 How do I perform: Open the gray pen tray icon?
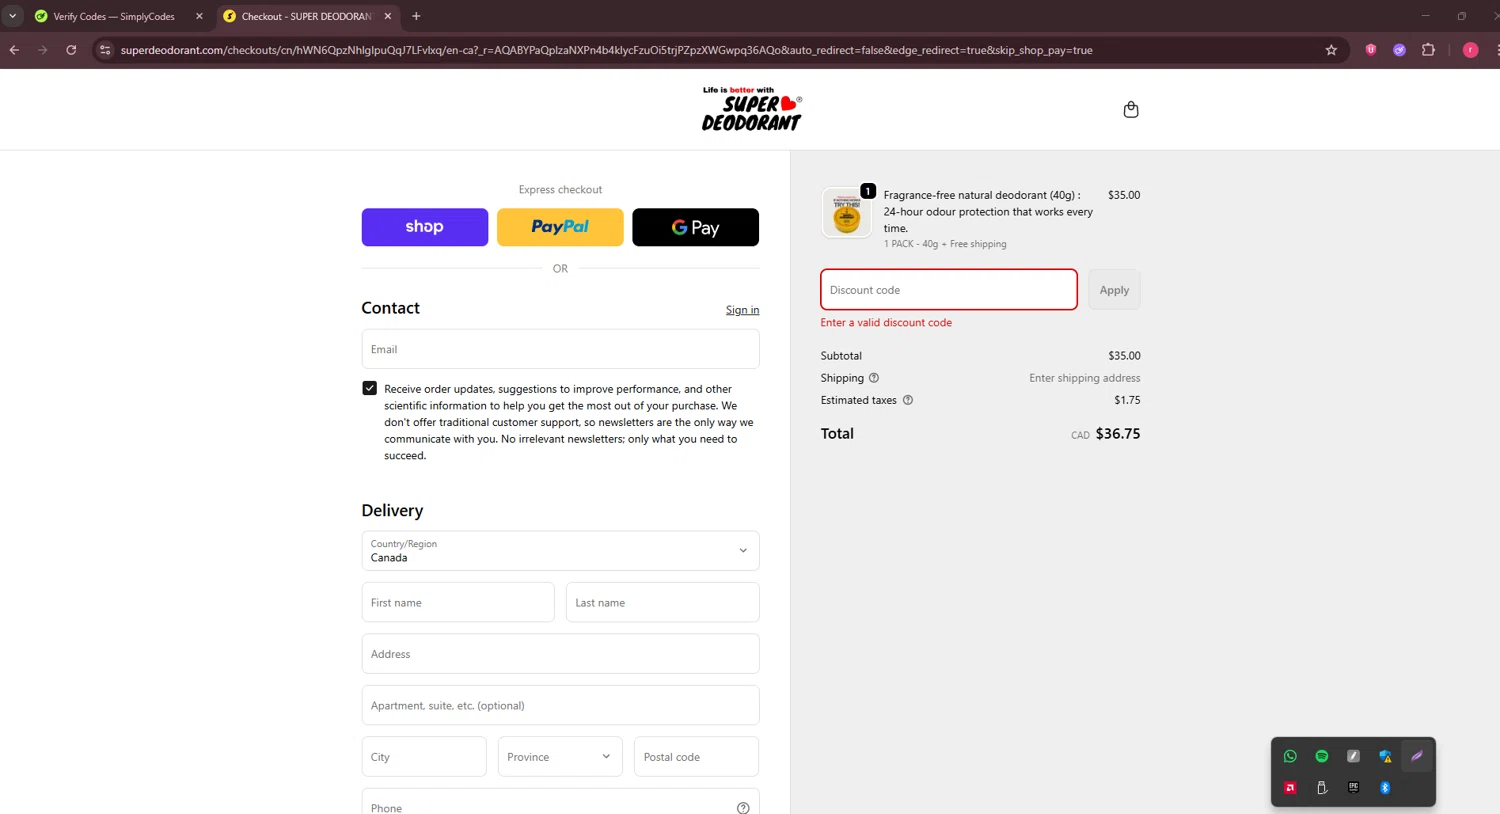tap(1353, 756)
